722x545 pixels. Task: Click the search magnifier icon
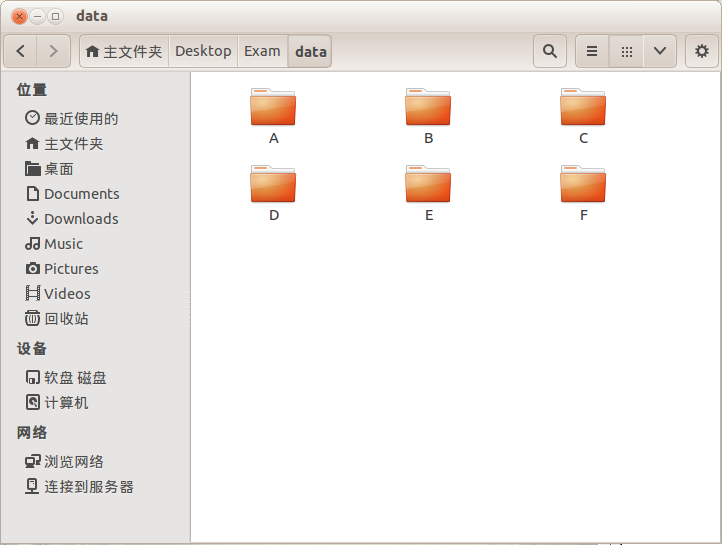(549, 51)
